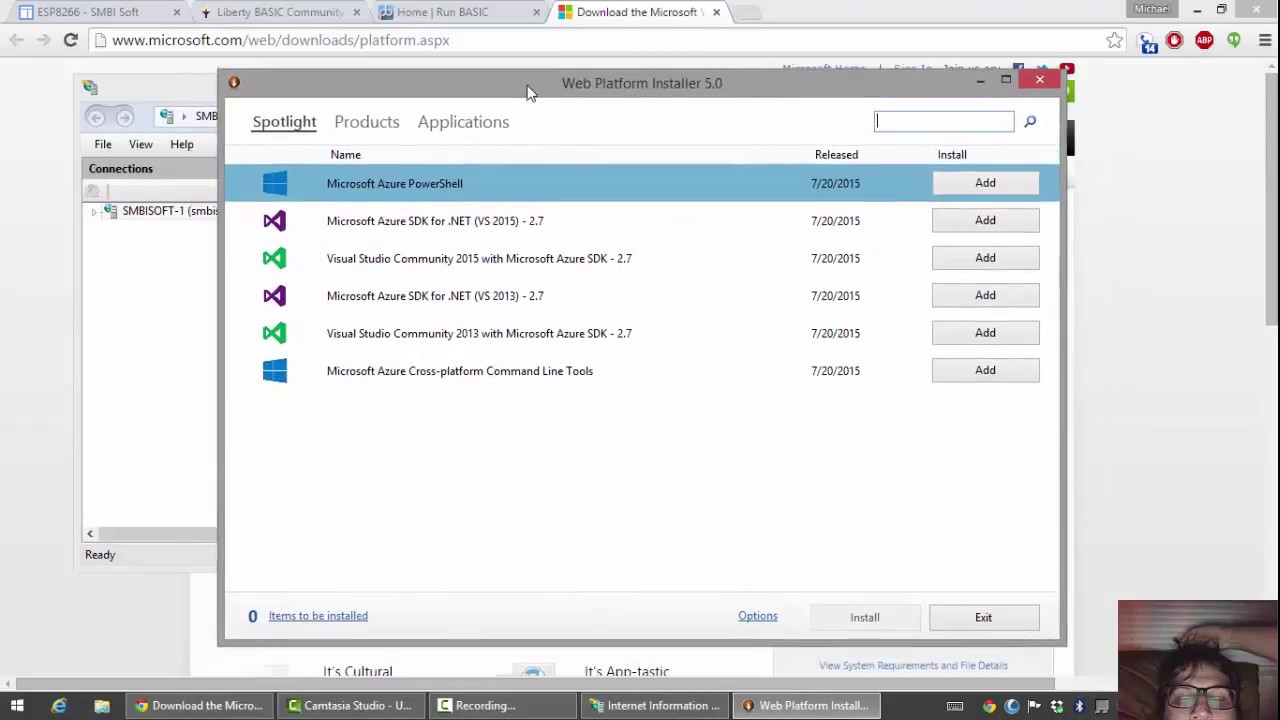Open the phone extension with badge 14
Image resolution: width=1280 pixels, height=720 pixels.
(x=1146, y=41)
